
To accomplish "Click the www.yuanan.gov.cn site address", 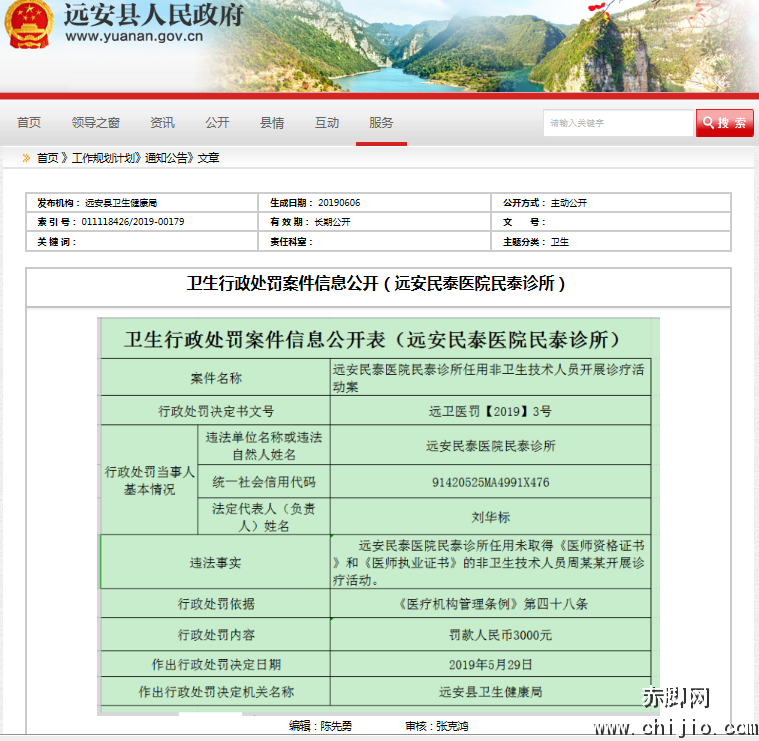I will coord(134,36).
